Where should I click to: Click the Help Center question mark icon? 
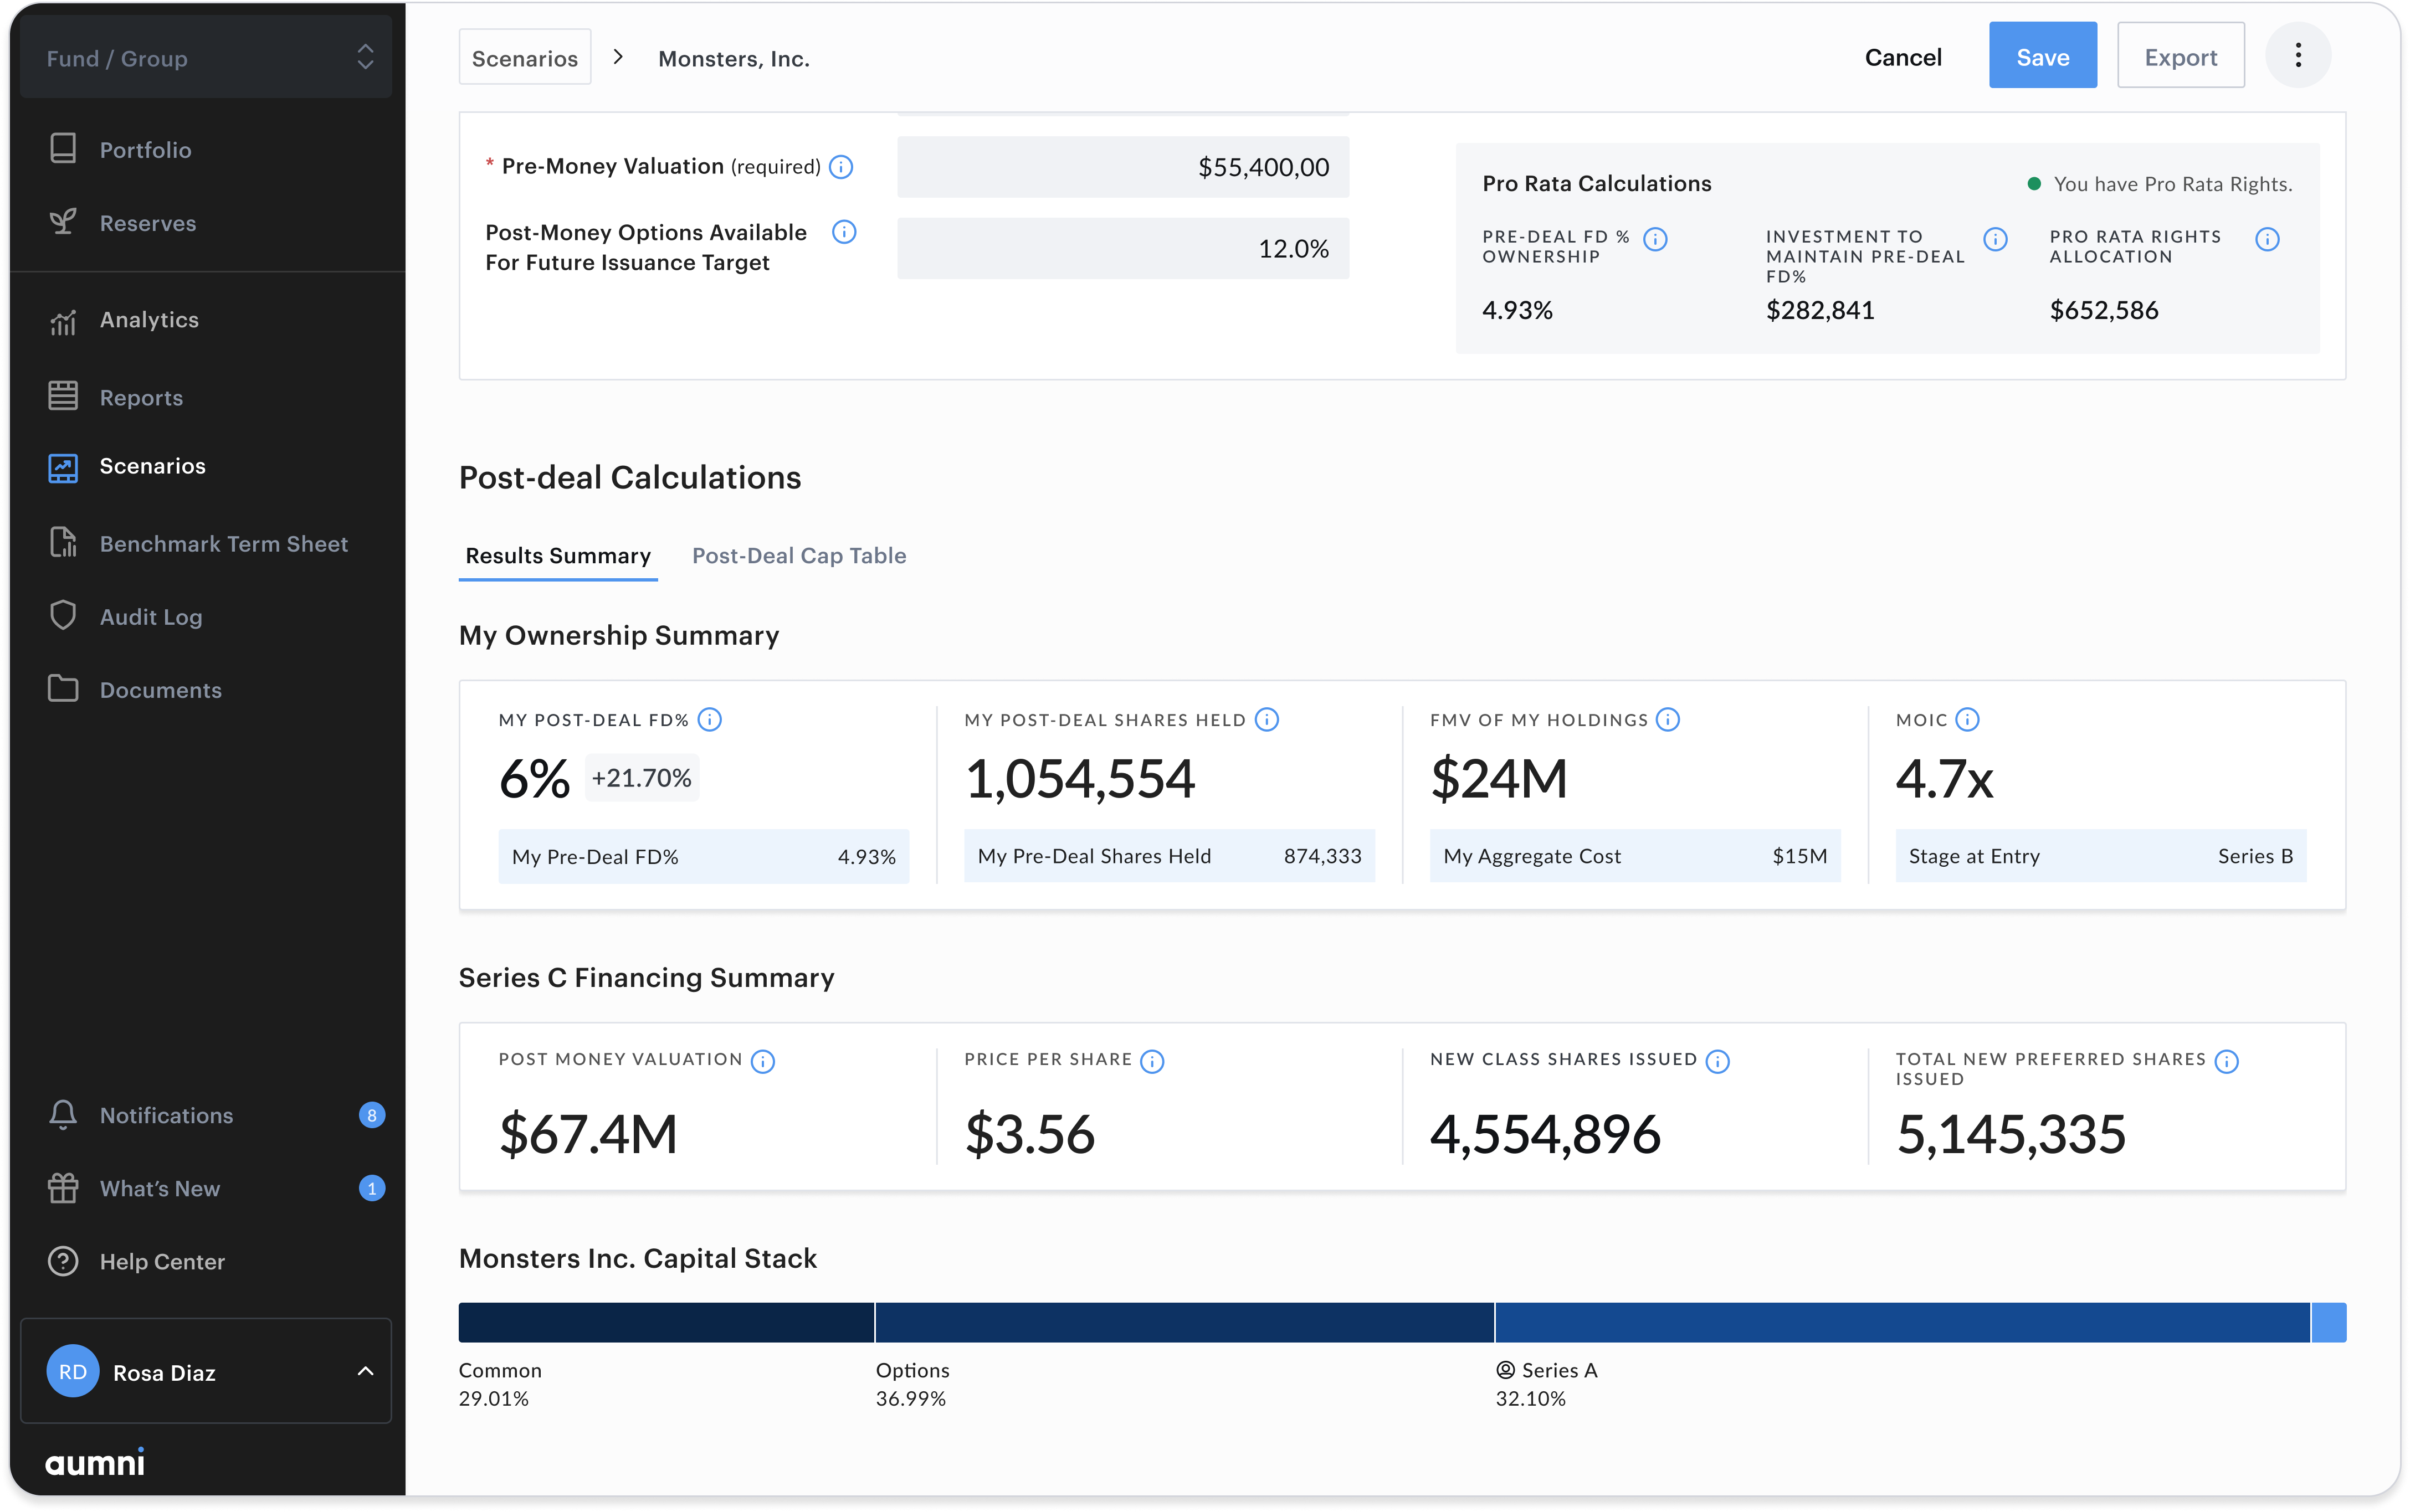(x=63, y=1261)
